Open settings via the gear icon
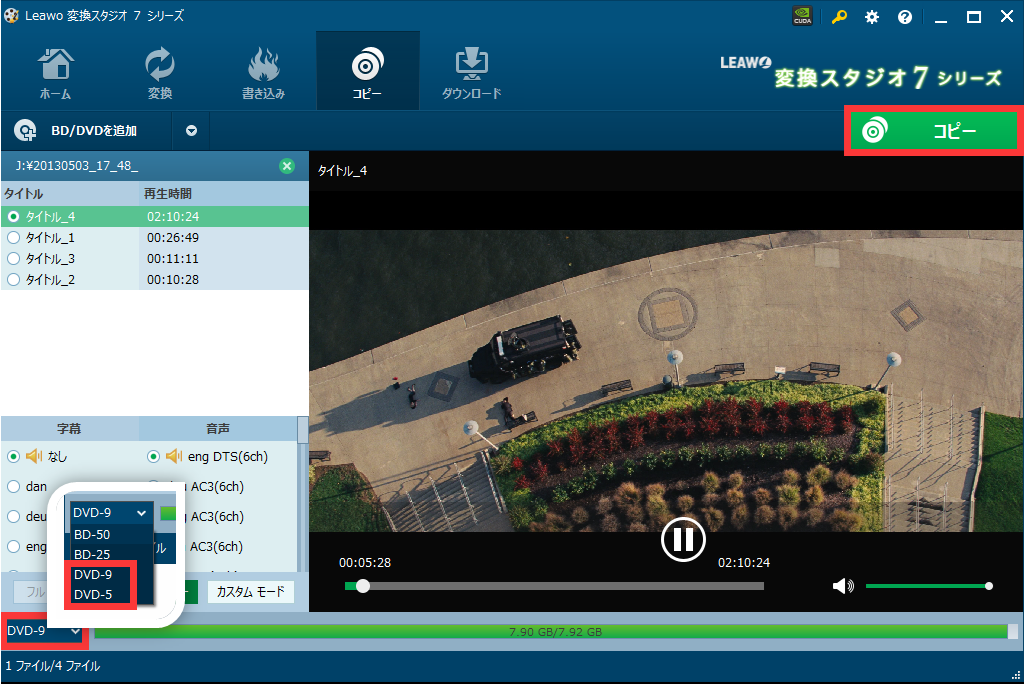 click(x=872, y=17)
